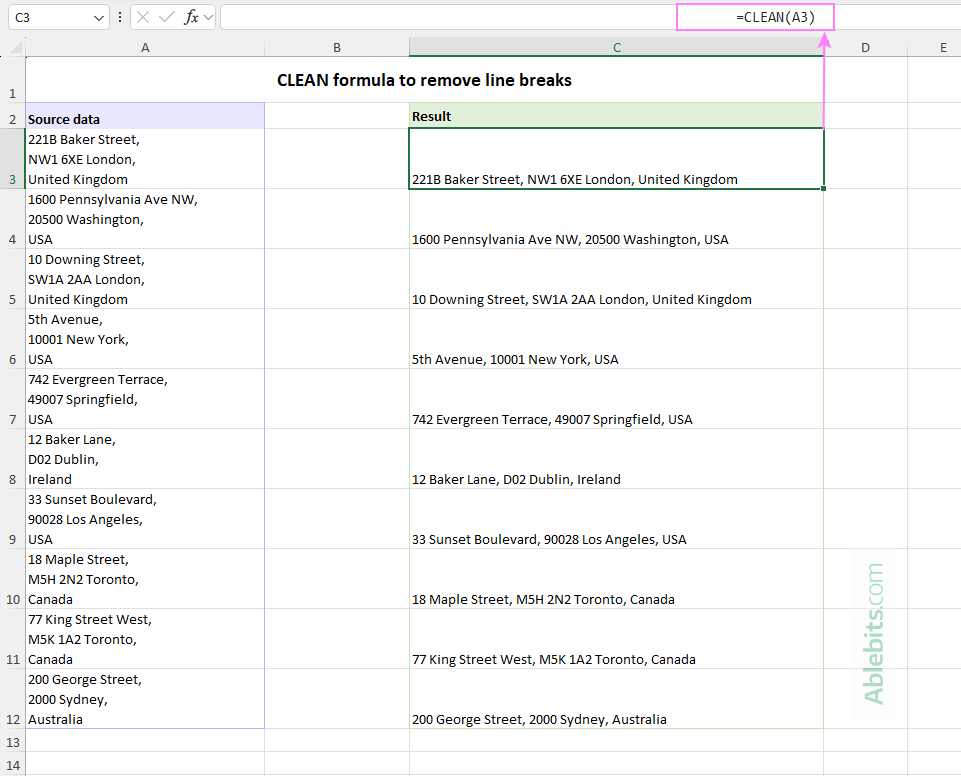This screenshot has width=961, height=776.
Task: Select the cell with 742 Evergreen Terrace result
Action: tap(616, 399)
